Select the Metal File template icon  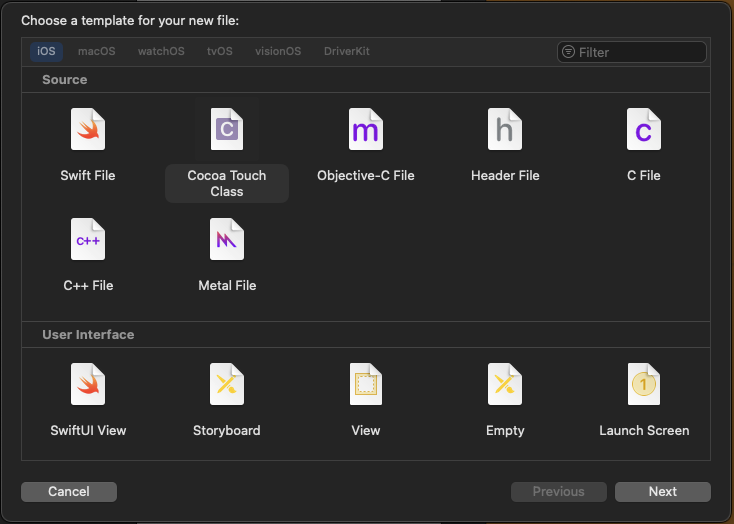[x=227, y=239]
